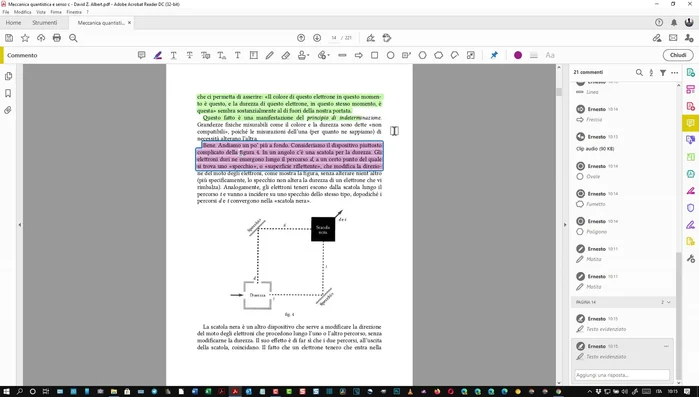This screenshot has width=699, height=397.
Task: Select the Poligono comment
Action: pyautogui.click(x=623, y=227)
